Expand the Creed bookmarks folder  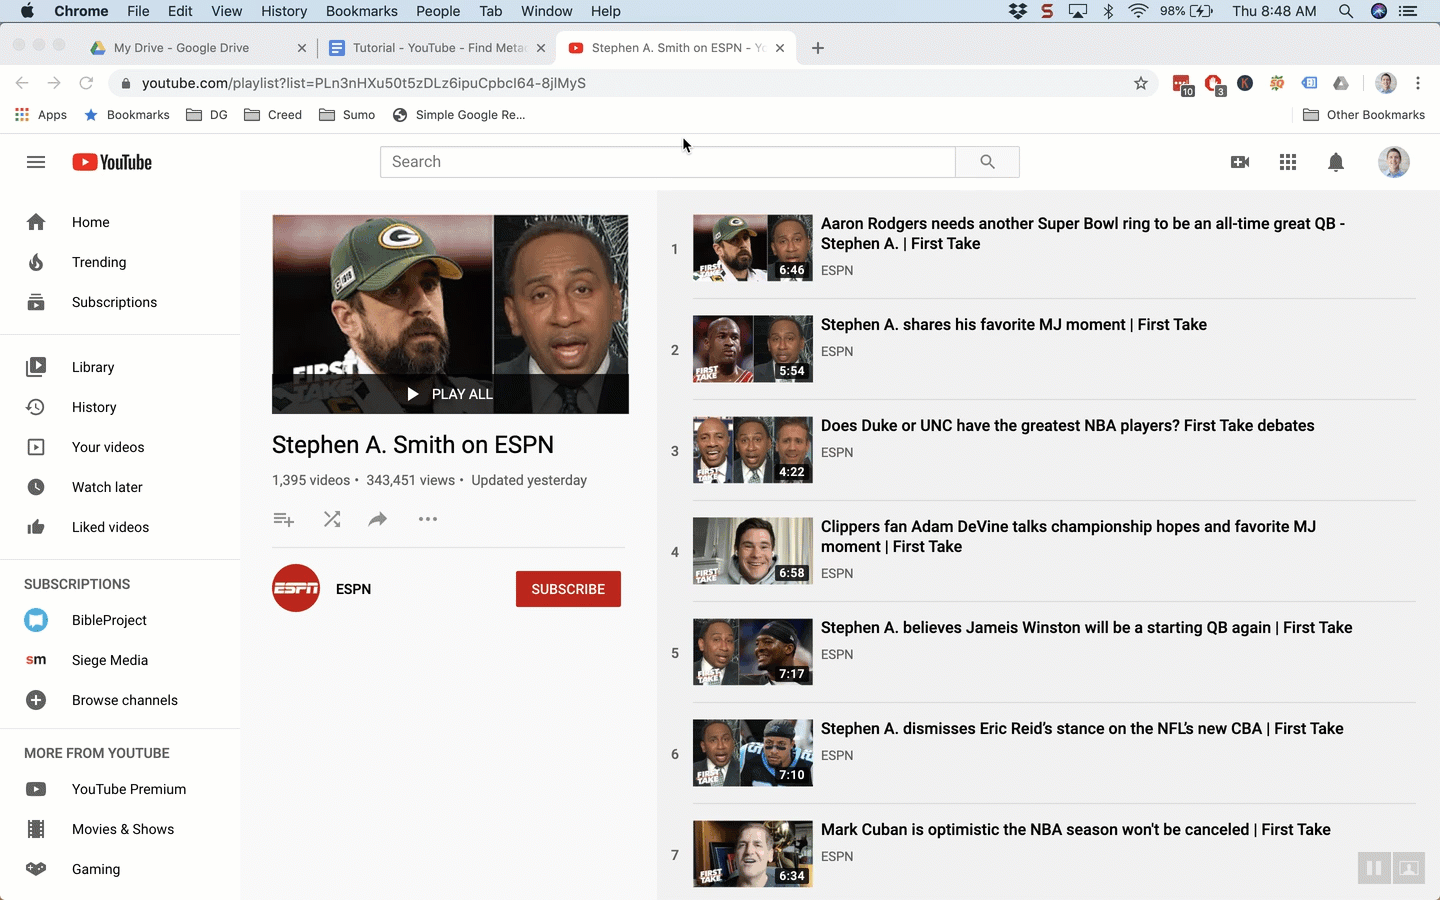tap(273, 115)
